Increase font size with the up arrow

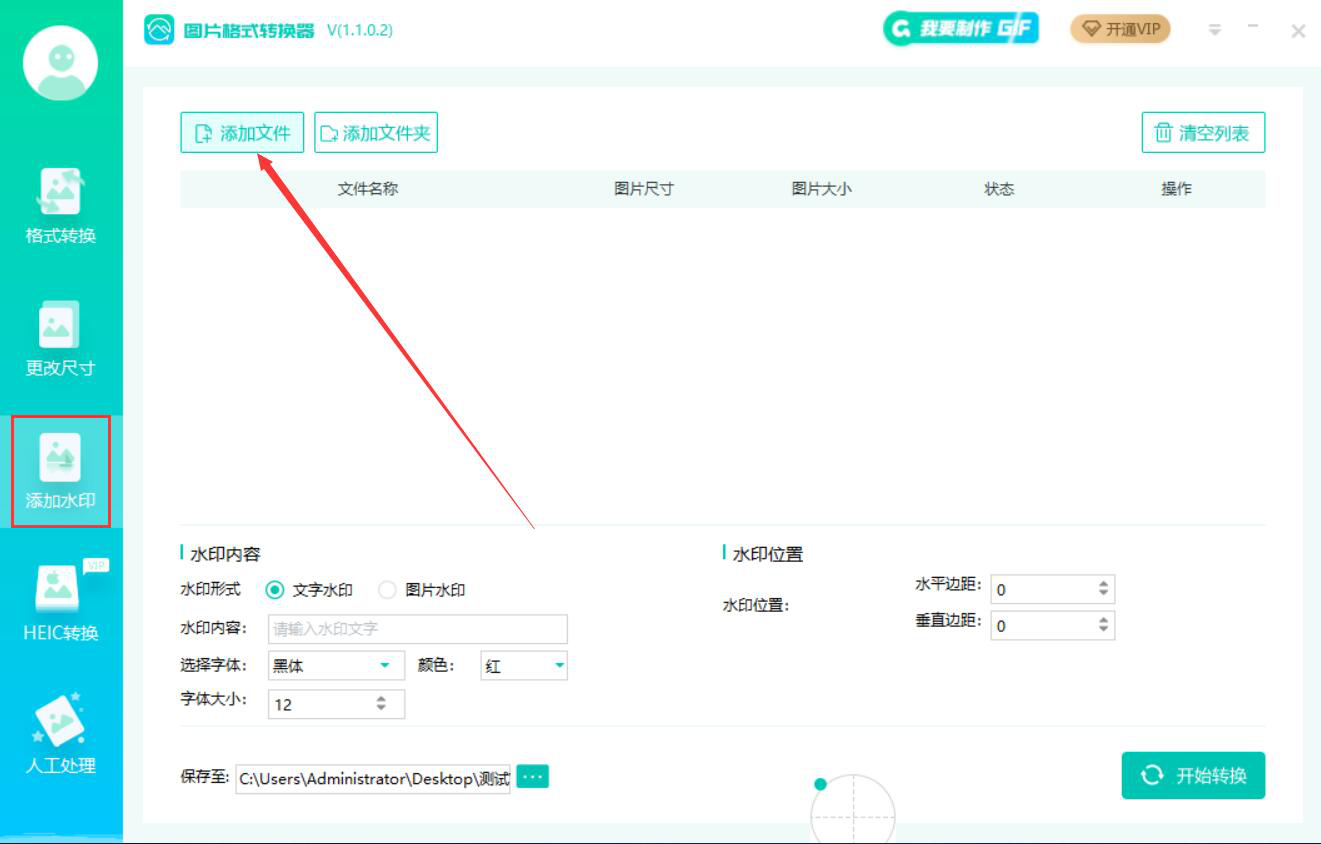pos(381,699)
